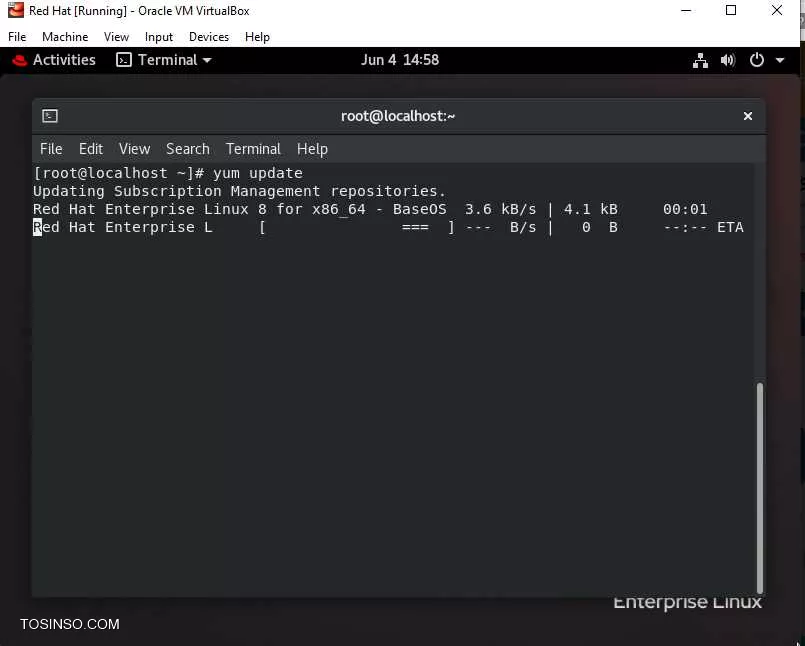
Task: Click the volume speaker icon
Action: 728,61
